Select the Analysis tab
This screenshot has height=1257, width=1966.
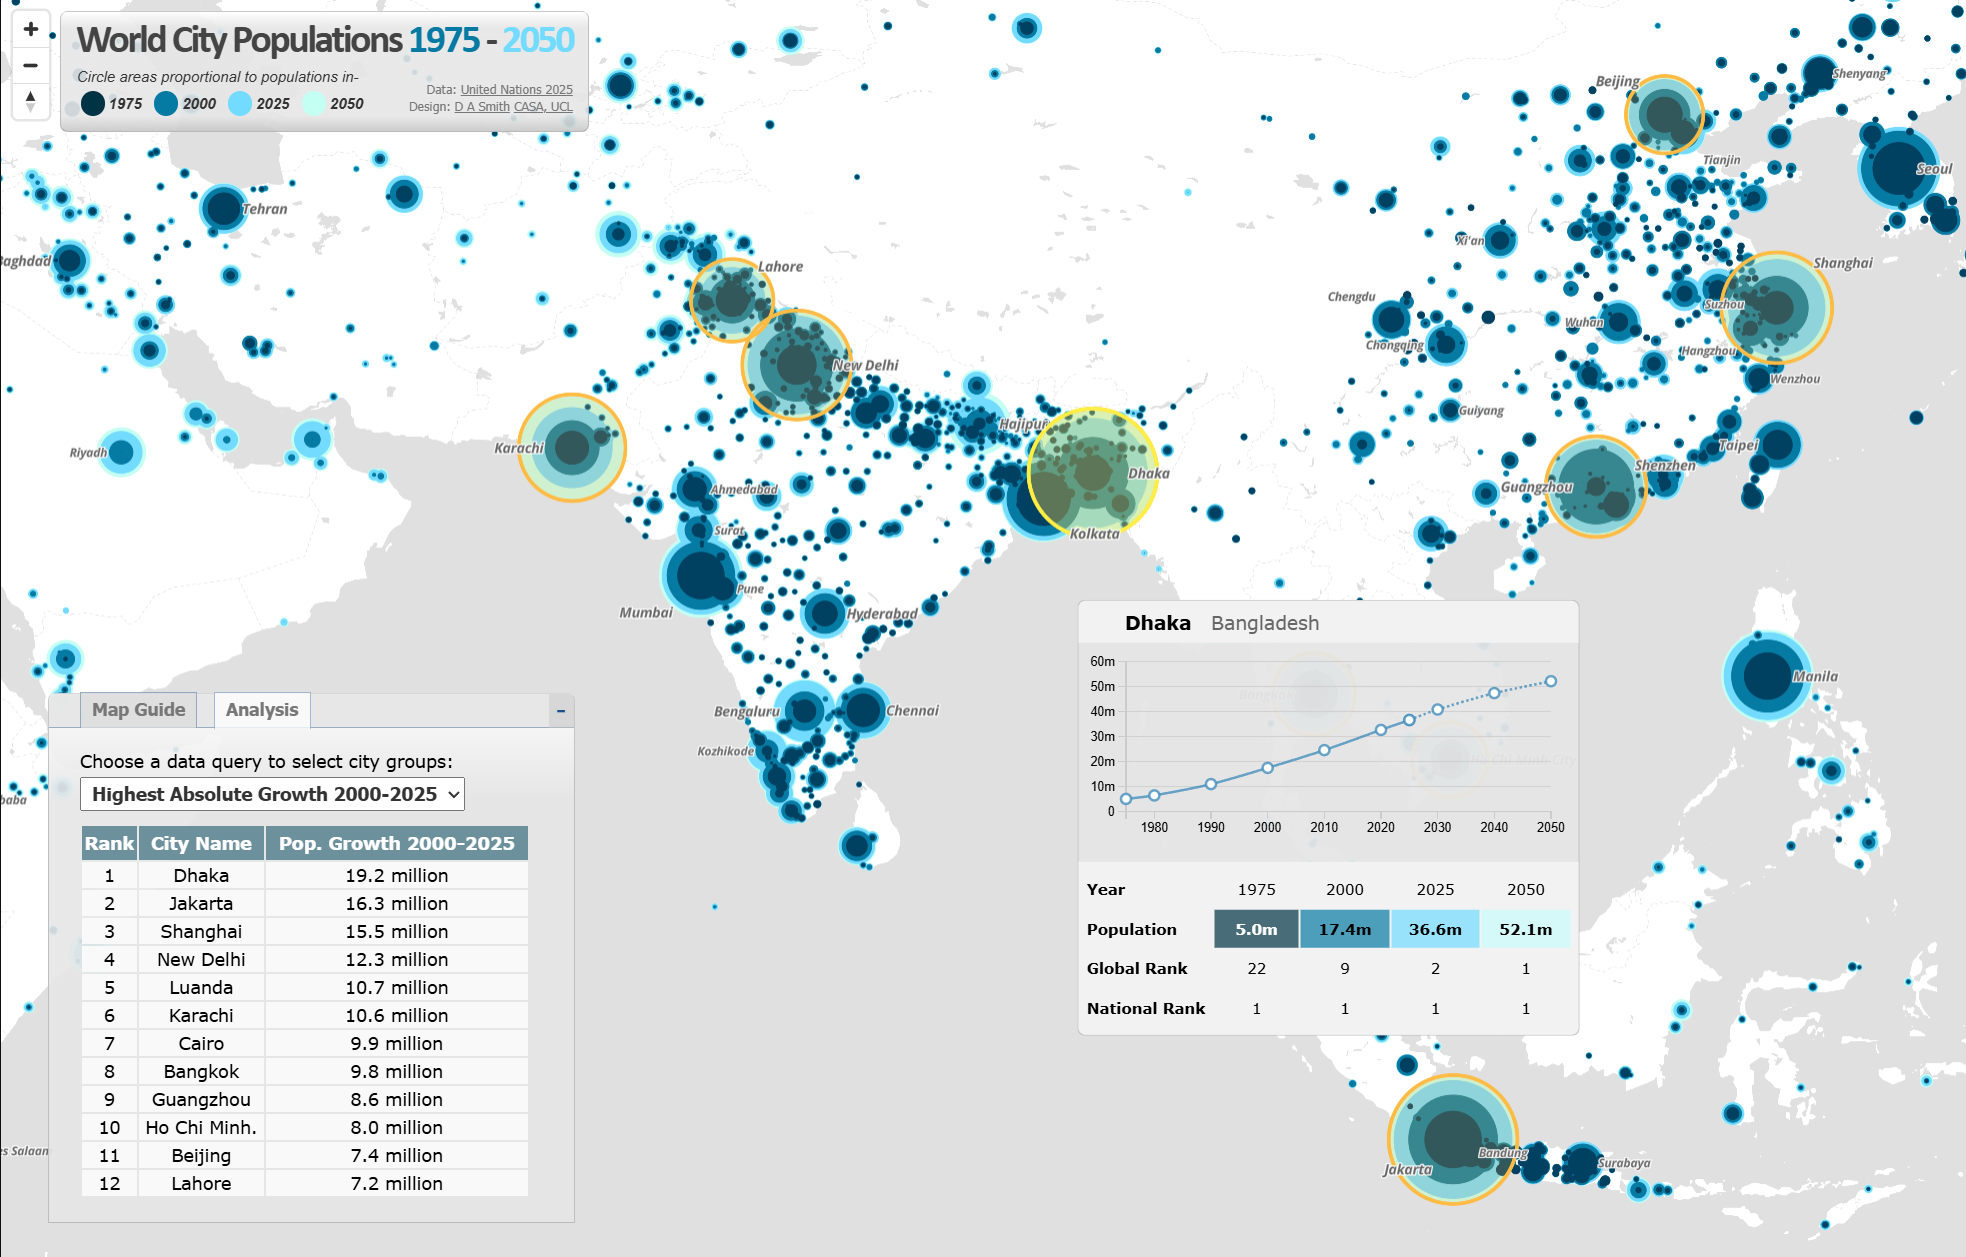tap(262, 710)
